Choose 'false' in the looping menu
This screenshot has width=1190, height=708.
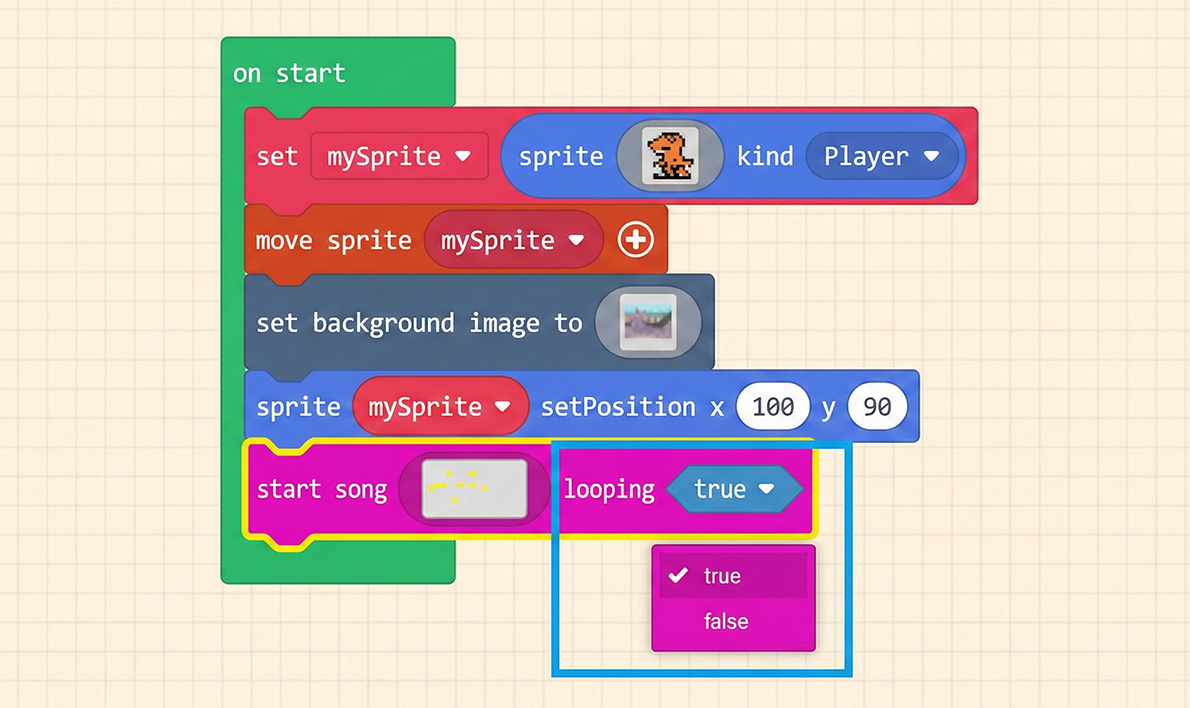point(725,622)
